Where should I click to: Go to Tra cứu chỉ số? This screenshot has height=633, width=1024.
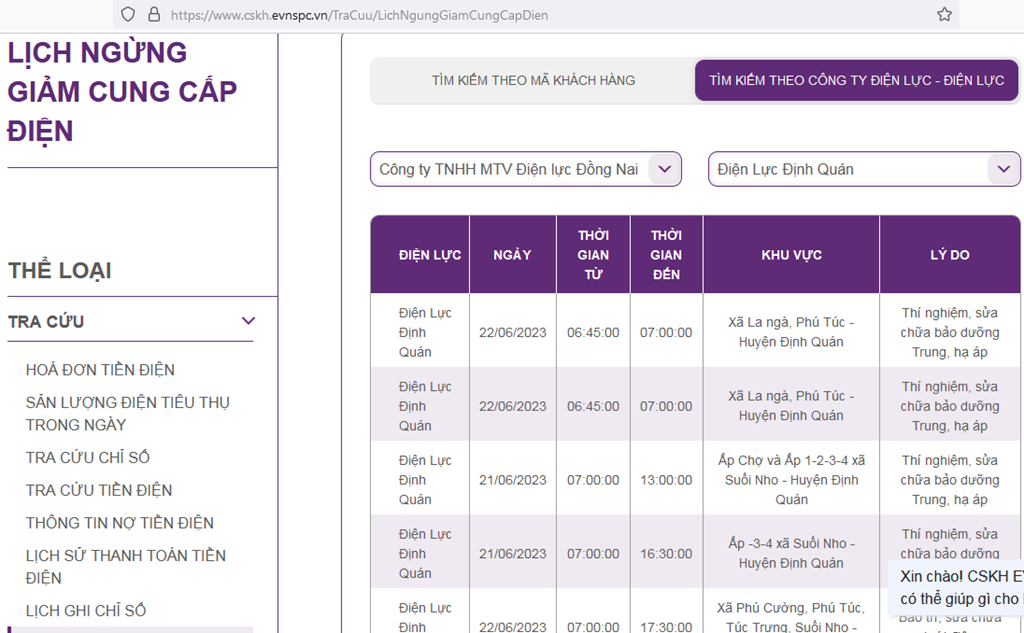point(88,457)
